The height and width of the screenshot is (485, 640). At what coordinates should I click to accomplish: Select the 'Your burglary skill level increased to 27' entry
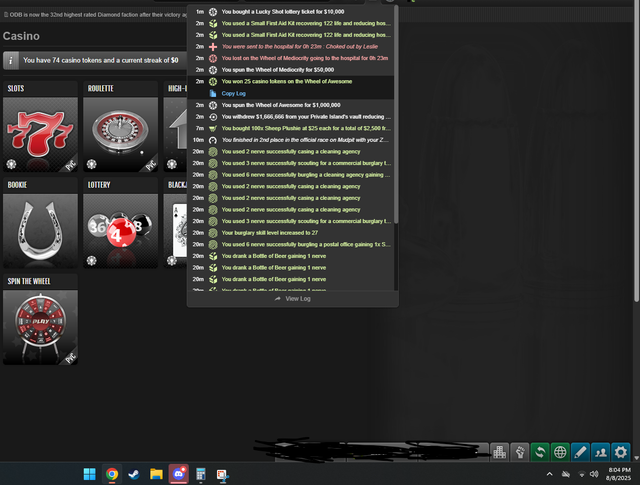point(291,233)
